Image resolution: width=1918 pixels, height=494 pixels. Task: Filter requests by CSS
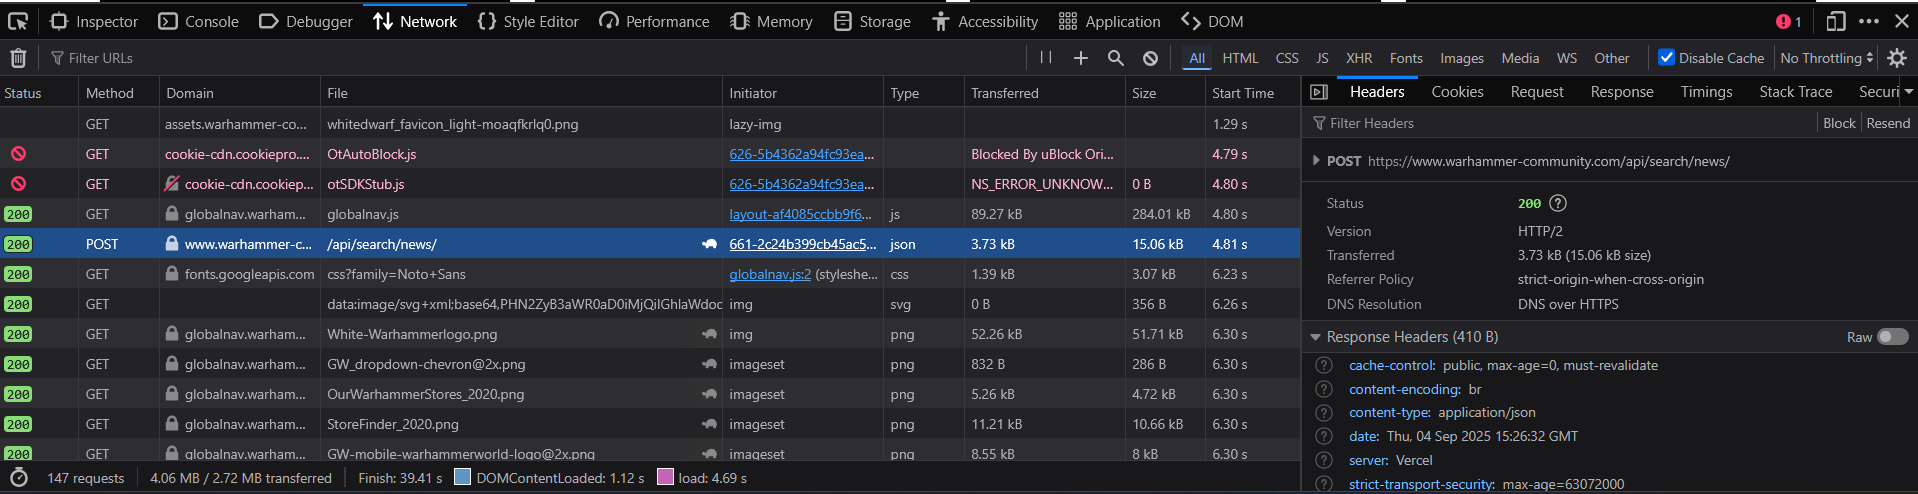[x=1287, y=58]
